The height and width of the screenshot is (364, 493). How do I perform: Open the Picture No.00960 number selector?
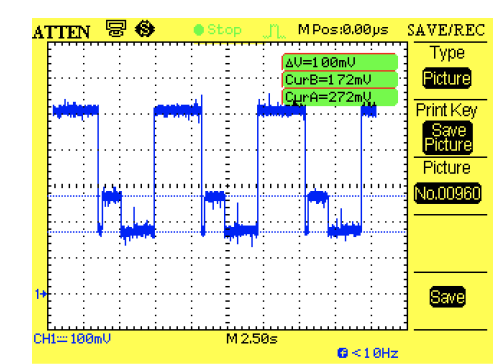(448, 193)
